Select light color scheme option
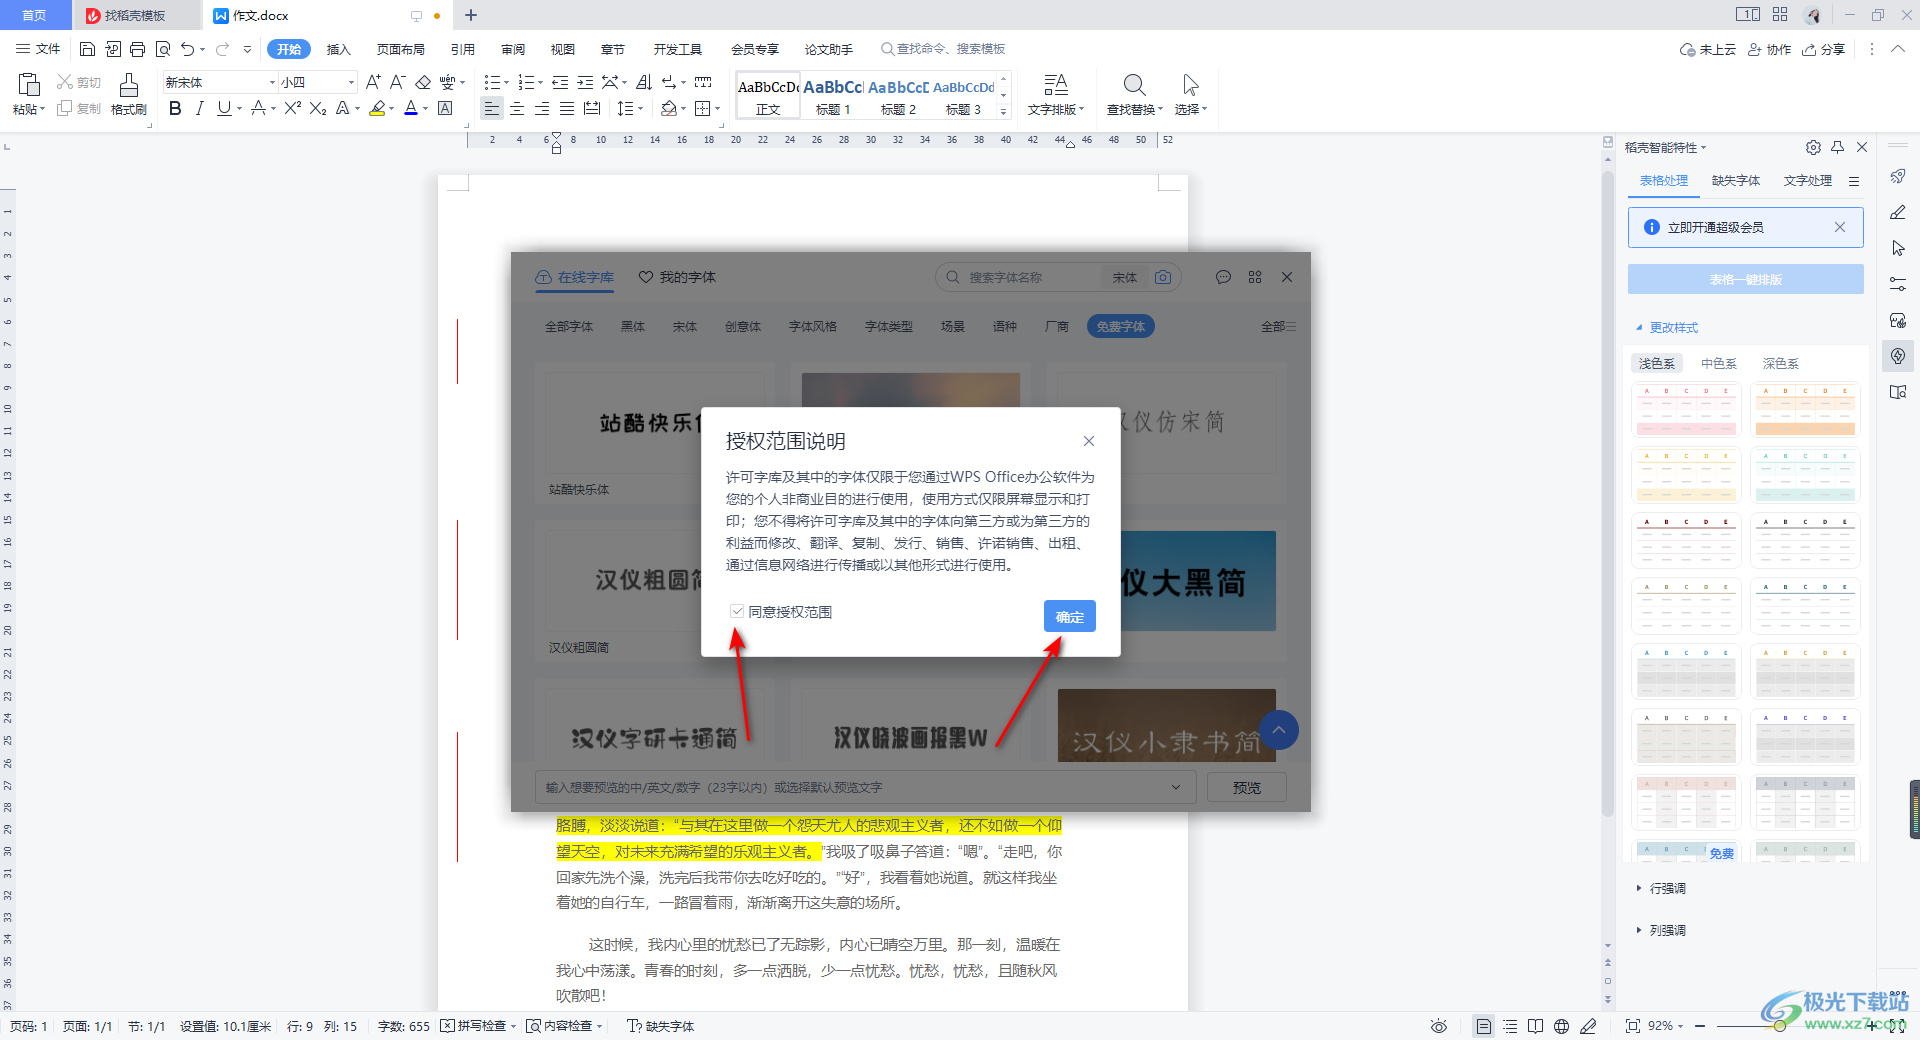1920x1040 pixels. pyautogui.click(x=1657, y=363)
